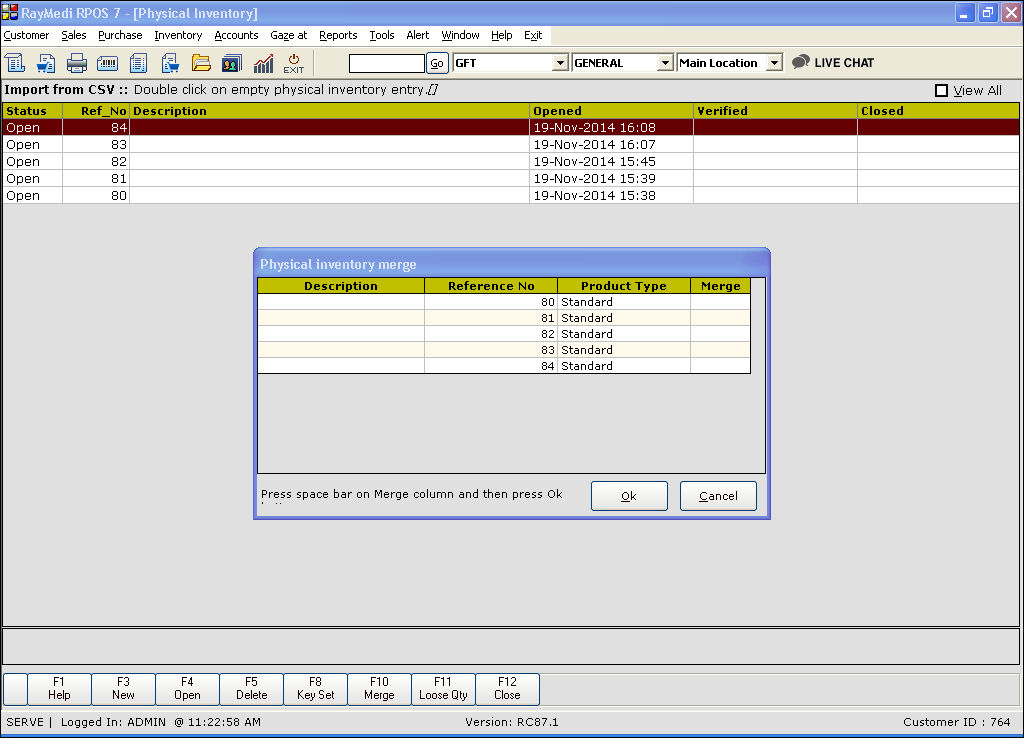Click the blank button left of F1 Help
This screenshot has height=738, width=1024.
[15, 688]
